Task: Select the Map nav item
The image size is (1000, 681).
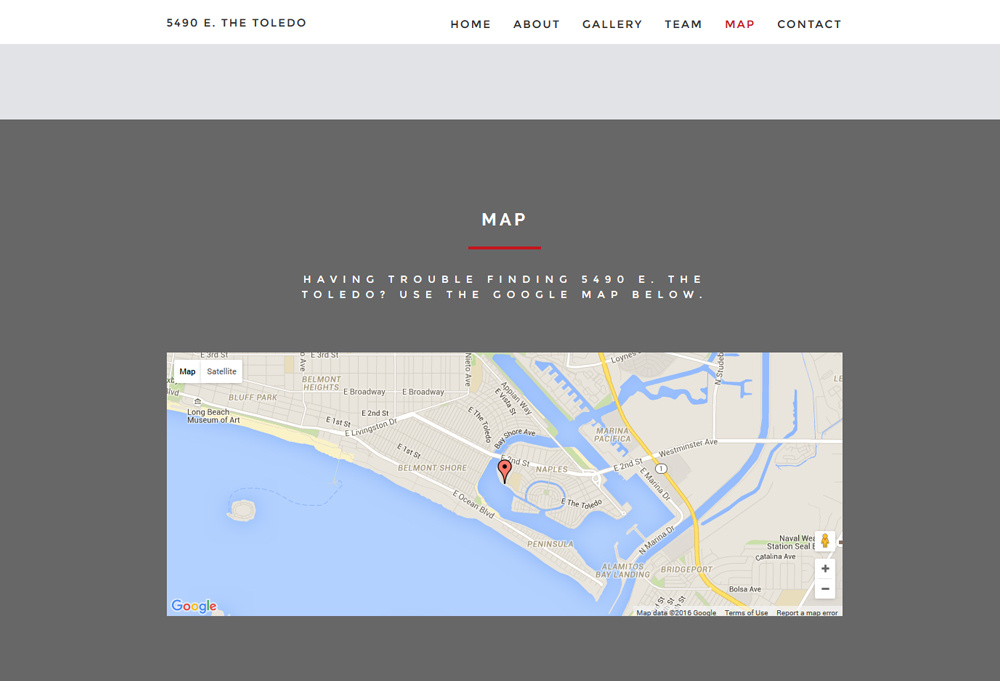Action: click(x=740, y=24)
